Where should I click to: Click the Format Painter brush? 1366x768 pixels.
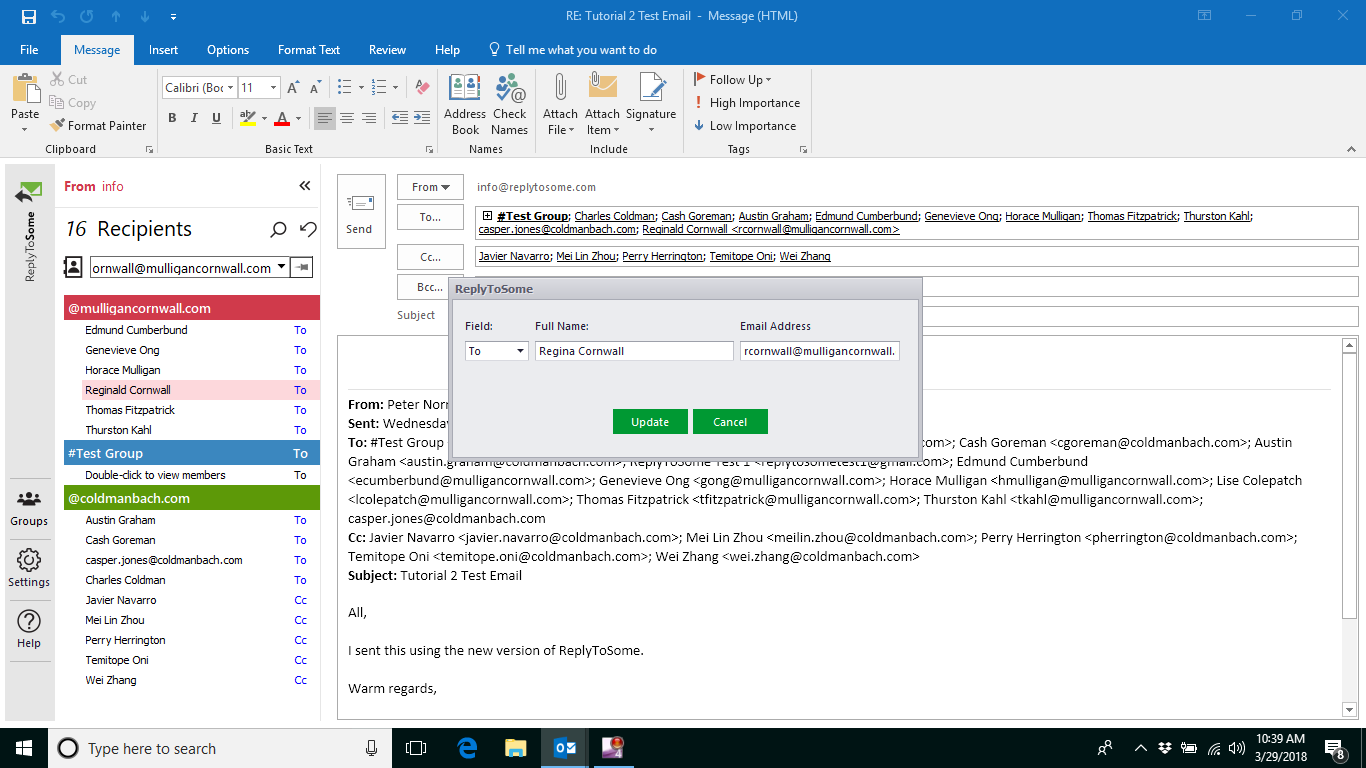point(57,126)
